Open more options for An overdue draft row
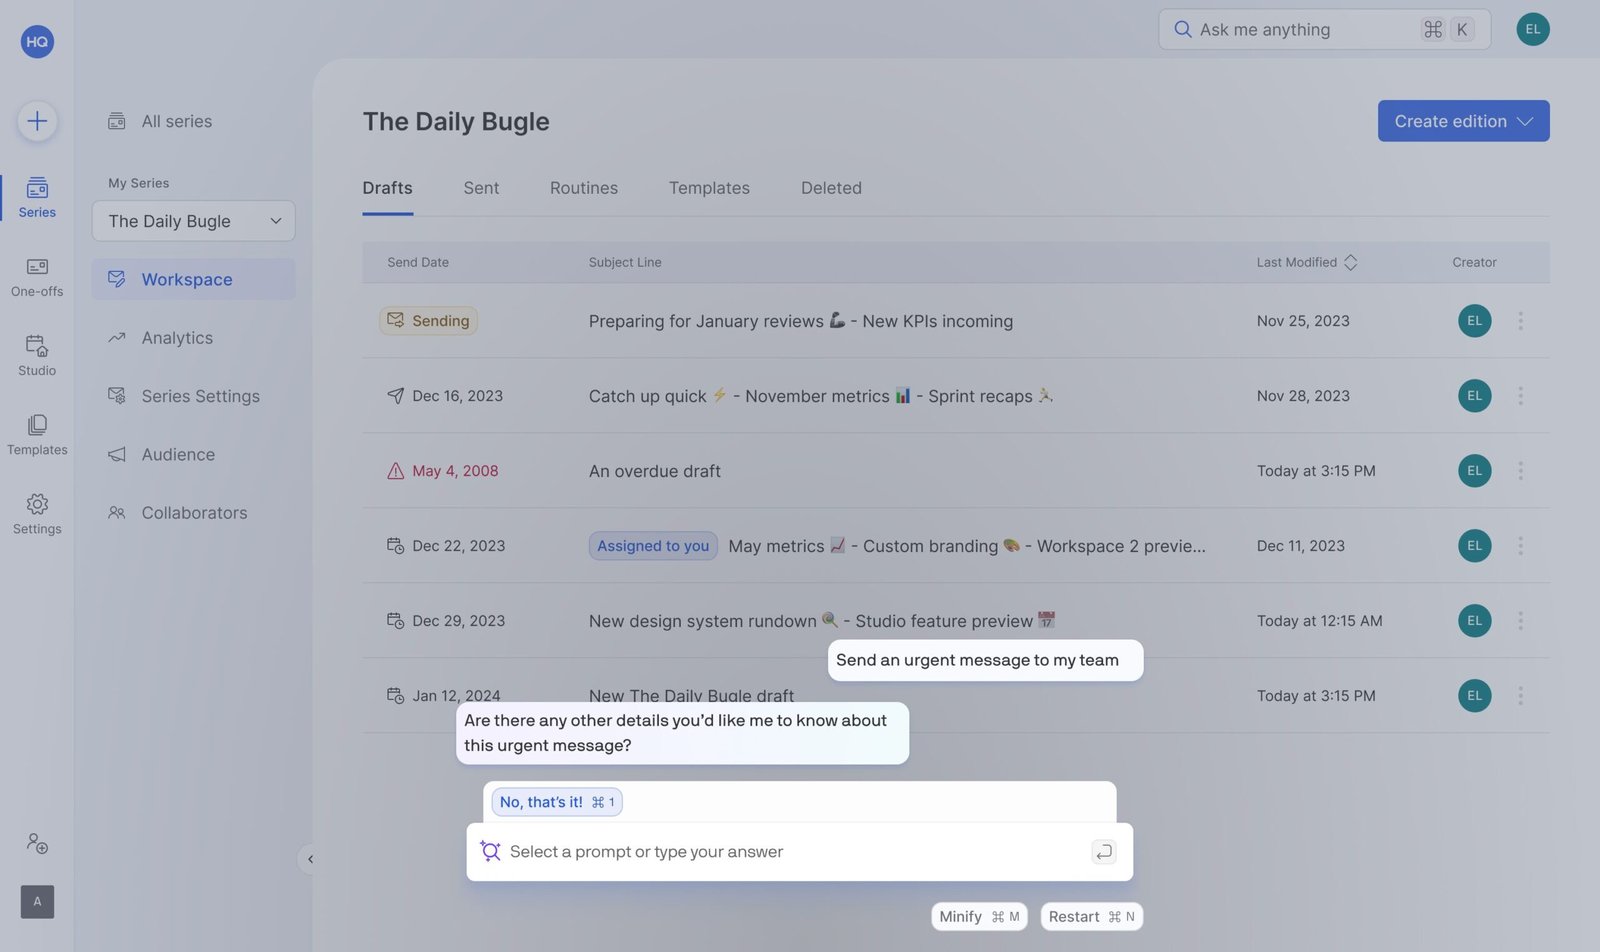The width and height of the screenshot is (1600, 952). (x=1520, y=470)
